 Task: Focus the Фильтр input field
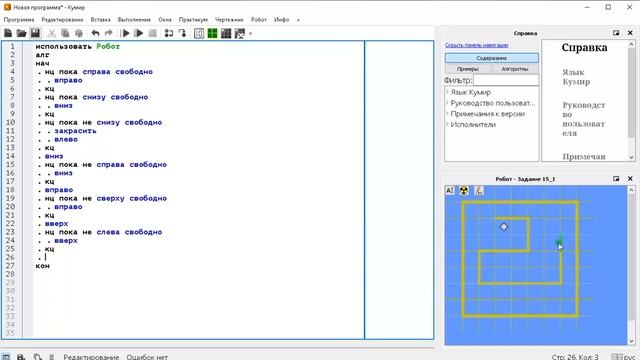tap(506, 80)
